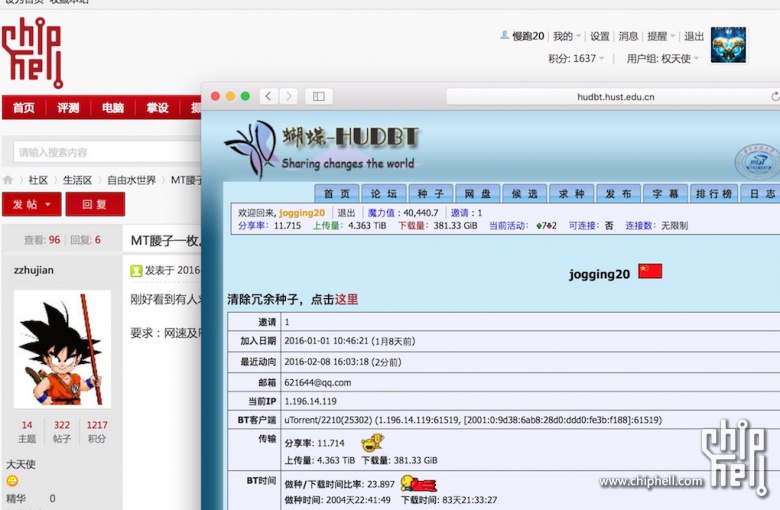The height and width of the screenshot is (510, 780).
Task: Expand the 提醒 notifications dropdown
Action: click(661, 36)
